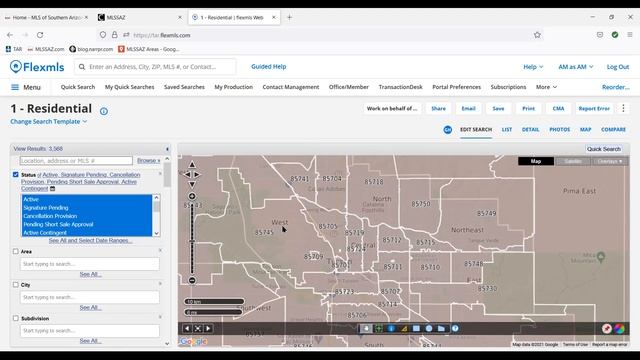Click See All and Select Date Ranges link
This screenshot has height=360, width=640.
click(x=91, y=240)
